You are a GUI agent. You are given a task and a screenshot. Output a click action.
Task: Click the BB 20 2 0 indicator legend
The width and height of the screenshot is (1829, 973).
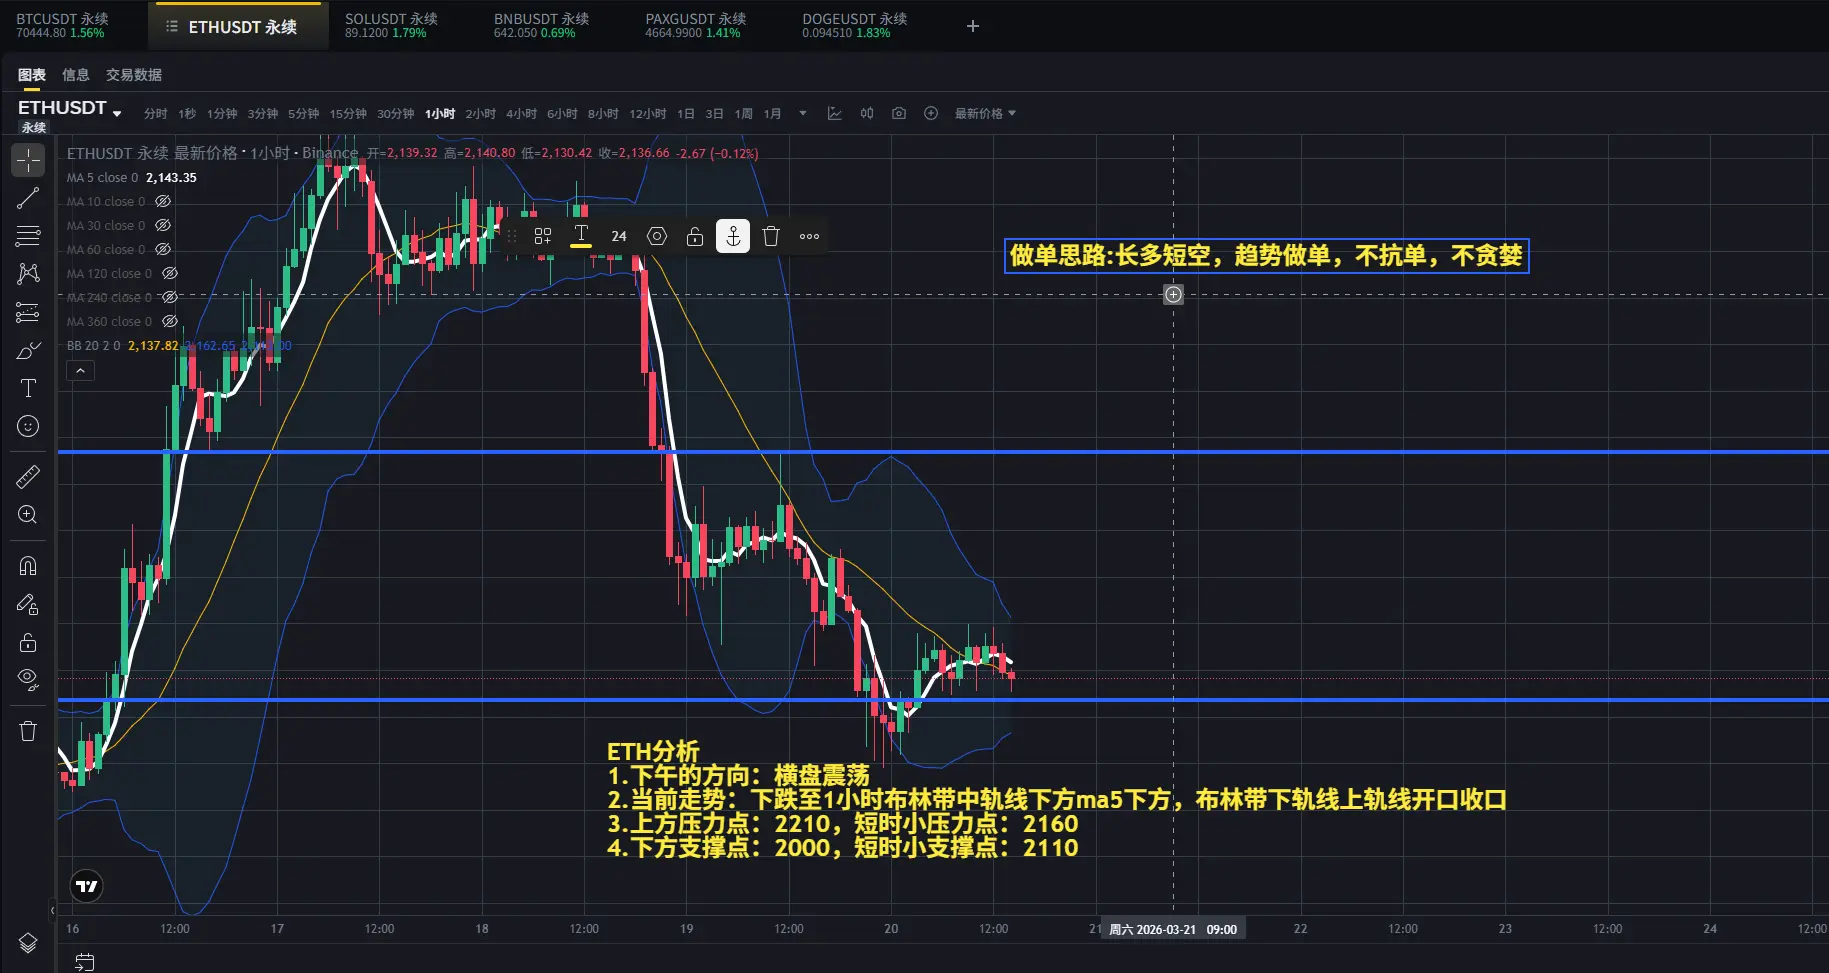(x=93, y=346)
